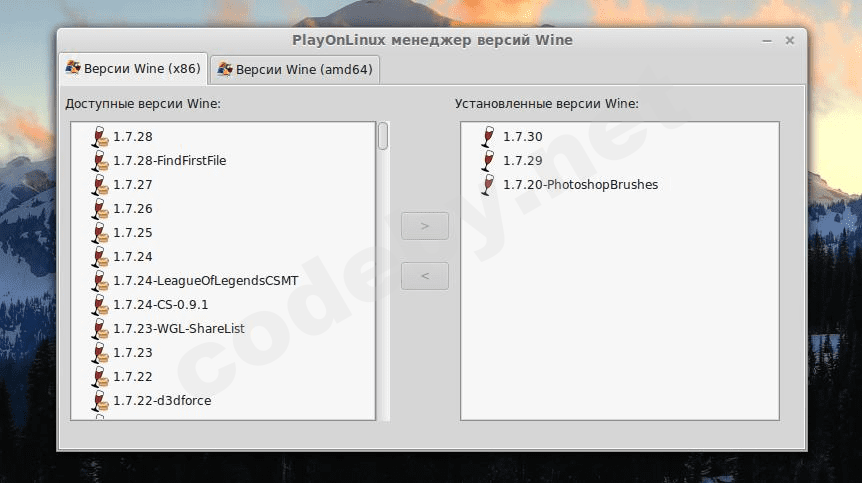
Task: Select available version 1.7.27
Action: pos(132,185)
